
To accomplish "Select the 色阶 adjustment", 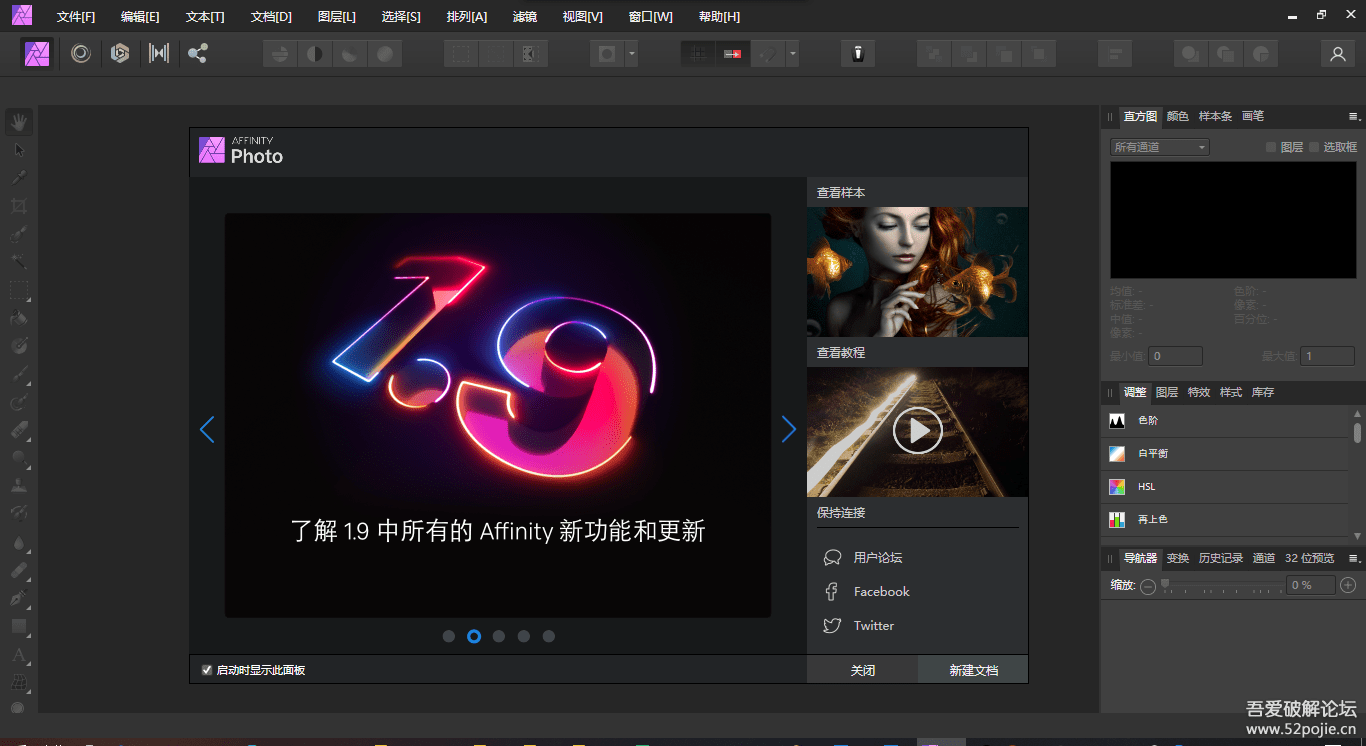I will point(1226,421).
